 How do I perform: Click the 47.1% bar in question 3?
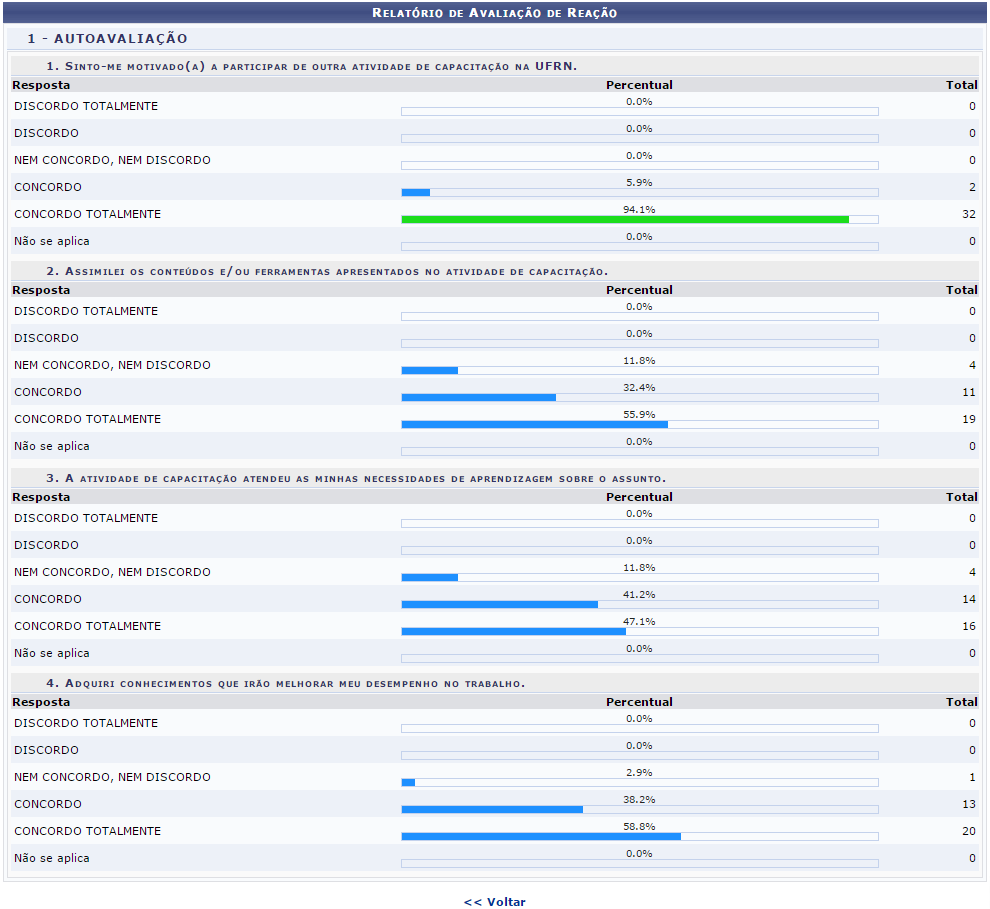point(513,631)
